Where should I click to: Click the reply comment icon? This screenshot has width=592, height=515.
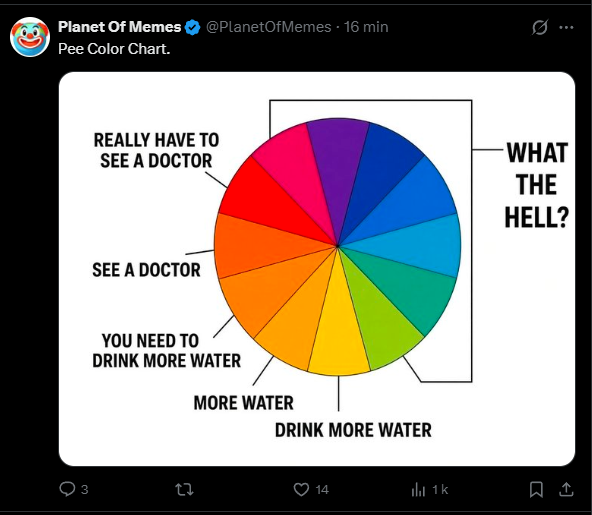67,489
